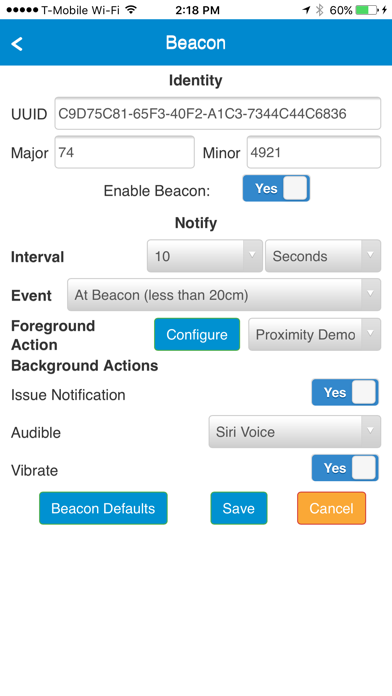The width and height of the screenshot is (392, 696).
Task: Tap the Bluetooth icon in the status bar
Action: [319, 10]
